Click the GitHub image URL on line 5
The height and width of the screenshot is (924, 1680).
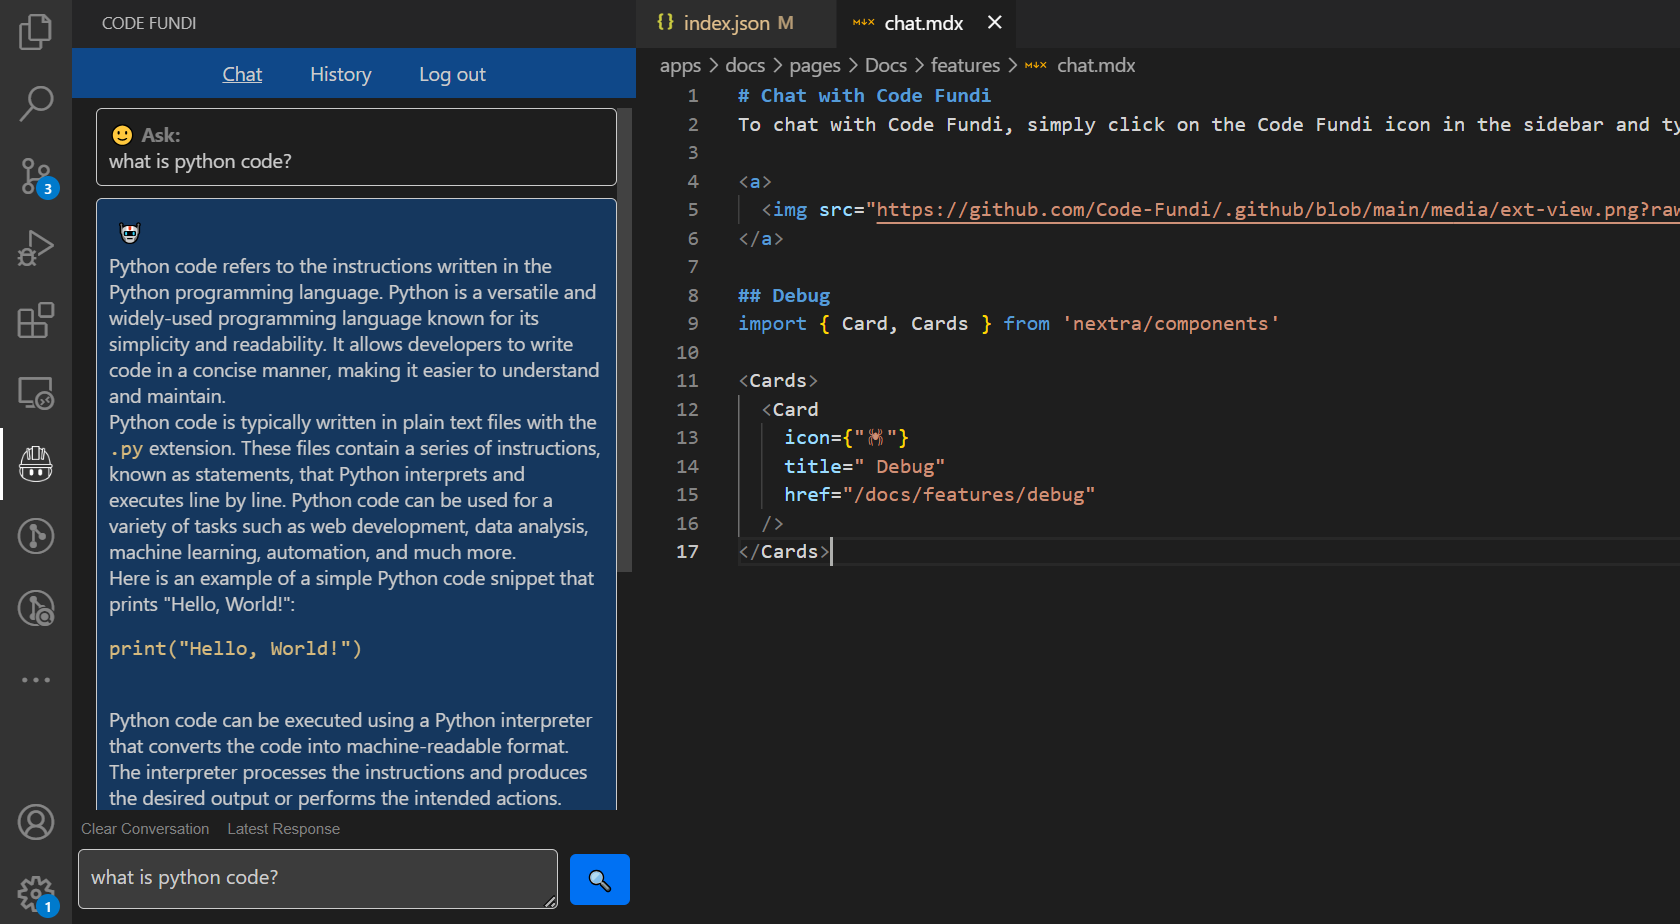tap(1278, 210)
